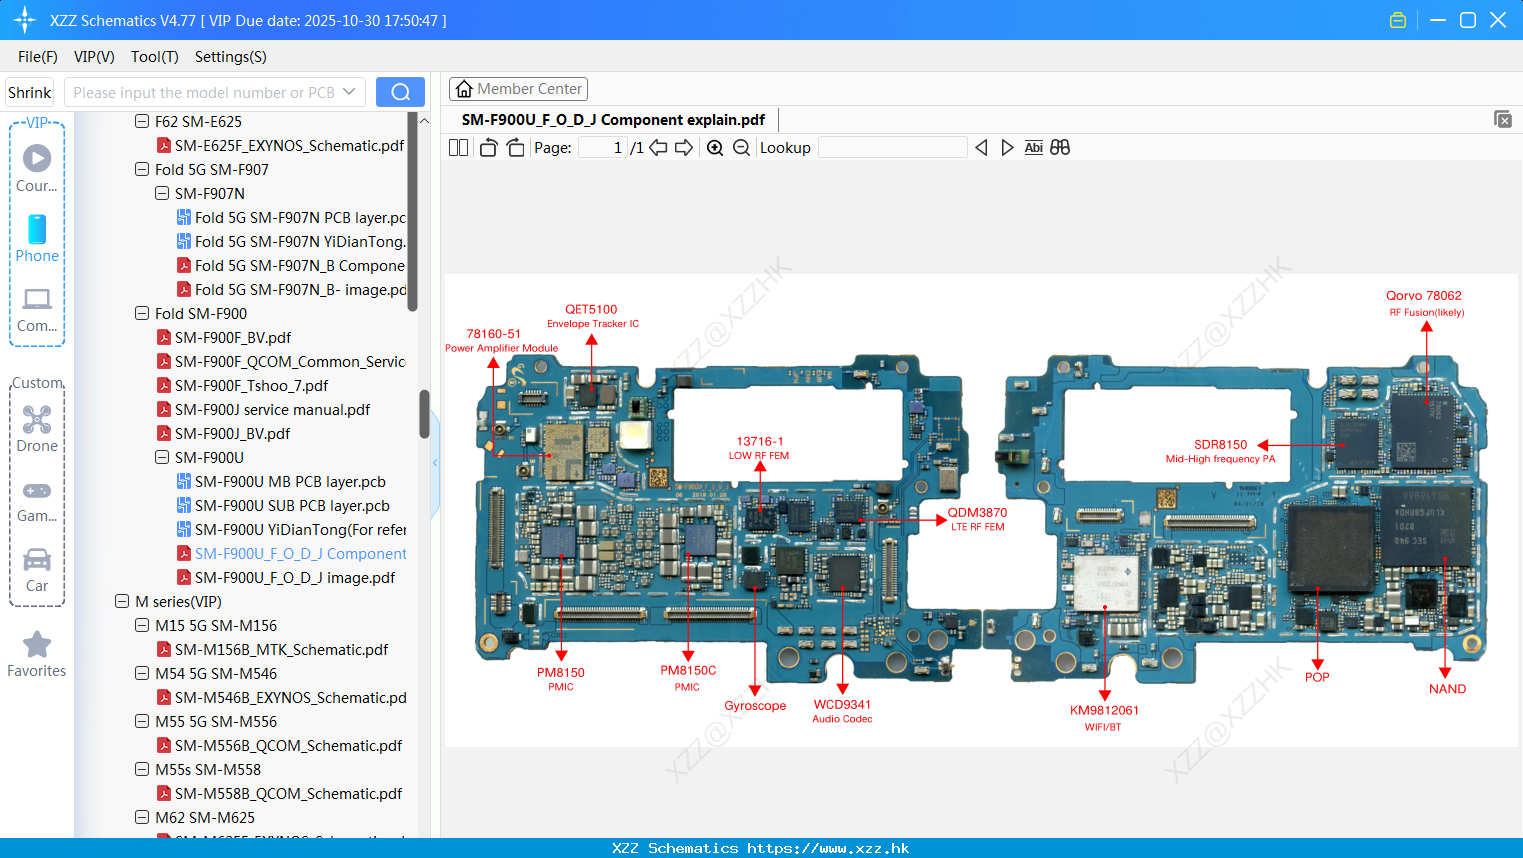Screen dimensions: 1523x858
Task: Open SM-M156B_MTK_Schematic.pdf
Action: coord(272,650)
